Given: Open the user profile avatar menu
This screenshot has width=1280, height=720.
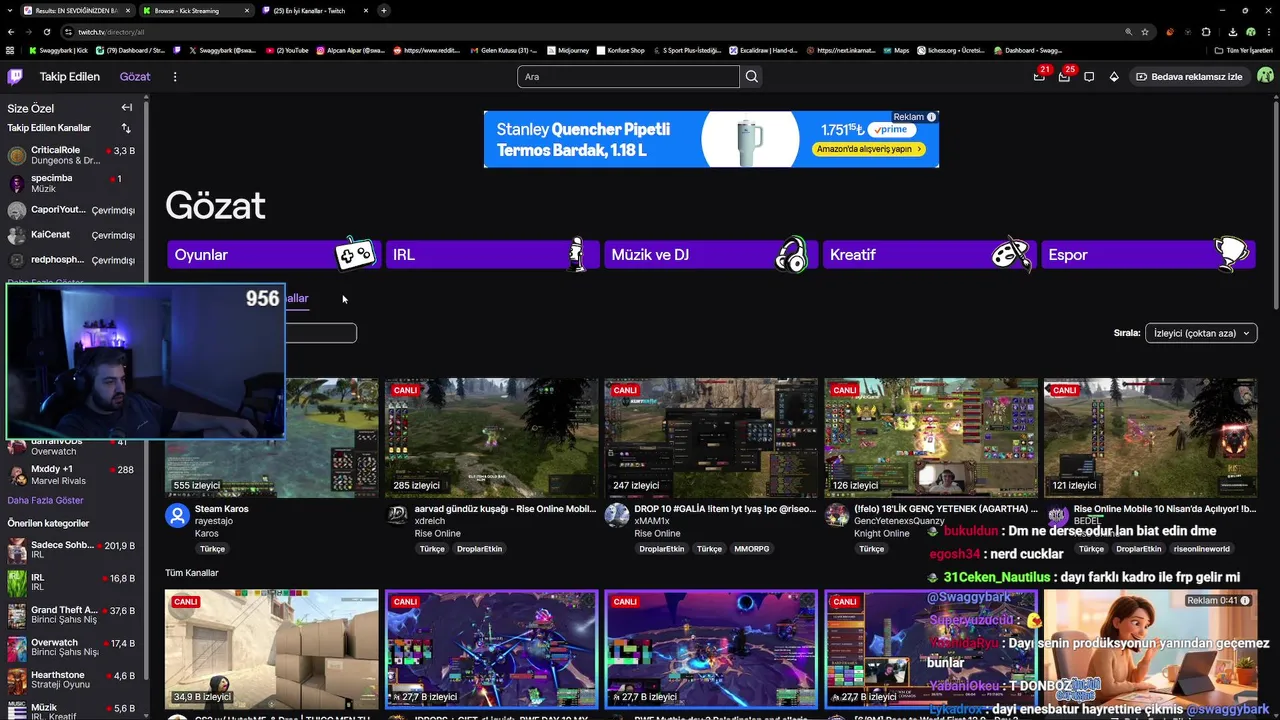Looking at the screenshot, I should [1265, 76].
